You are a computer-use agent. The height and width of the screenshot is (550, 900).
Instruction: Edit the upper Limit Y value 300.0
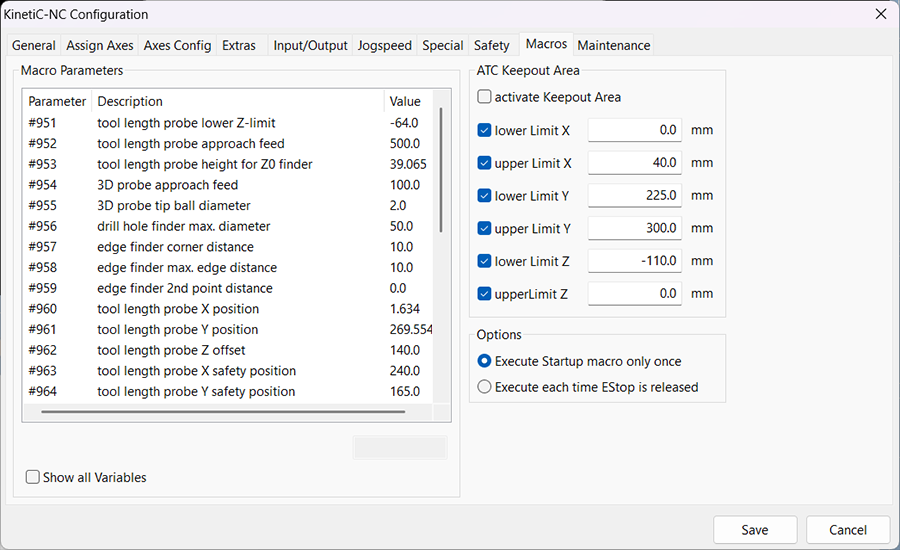[635, 228]
